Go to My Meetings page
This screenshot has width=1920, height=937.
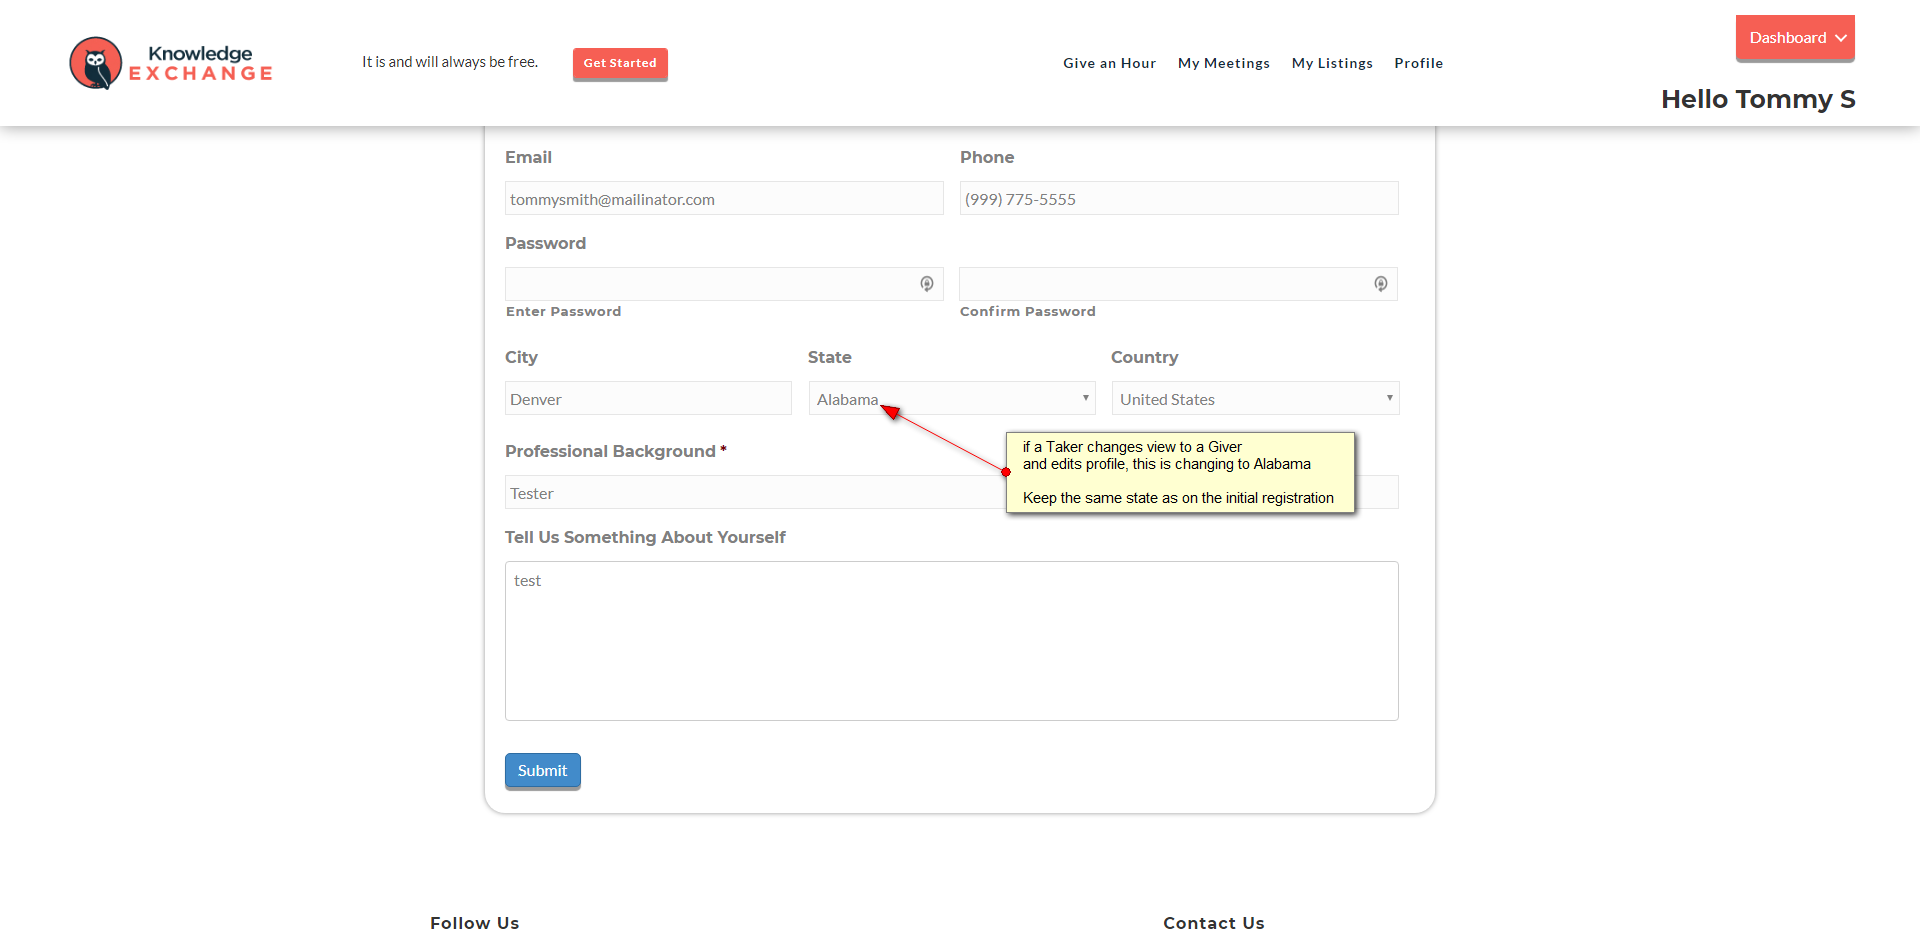coord(1223,63)
